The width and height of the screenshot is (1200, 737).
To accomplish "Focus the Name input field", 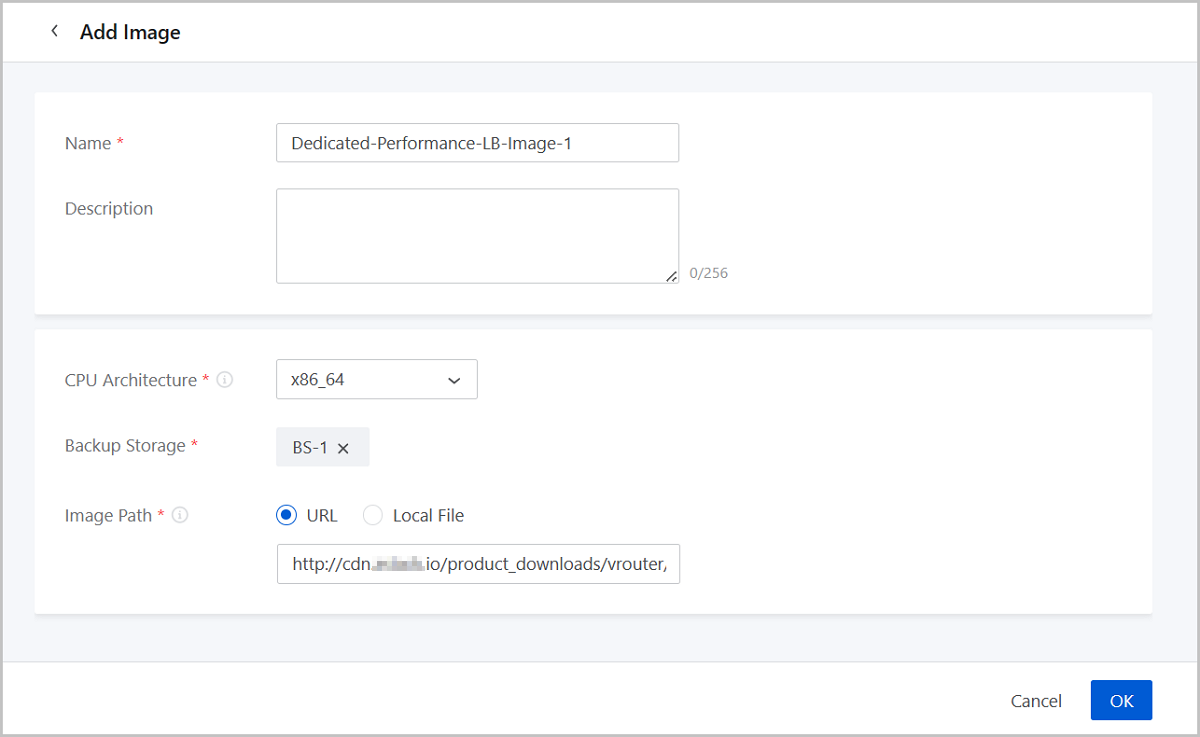I will pyautogui.click(x=477, y=143).
